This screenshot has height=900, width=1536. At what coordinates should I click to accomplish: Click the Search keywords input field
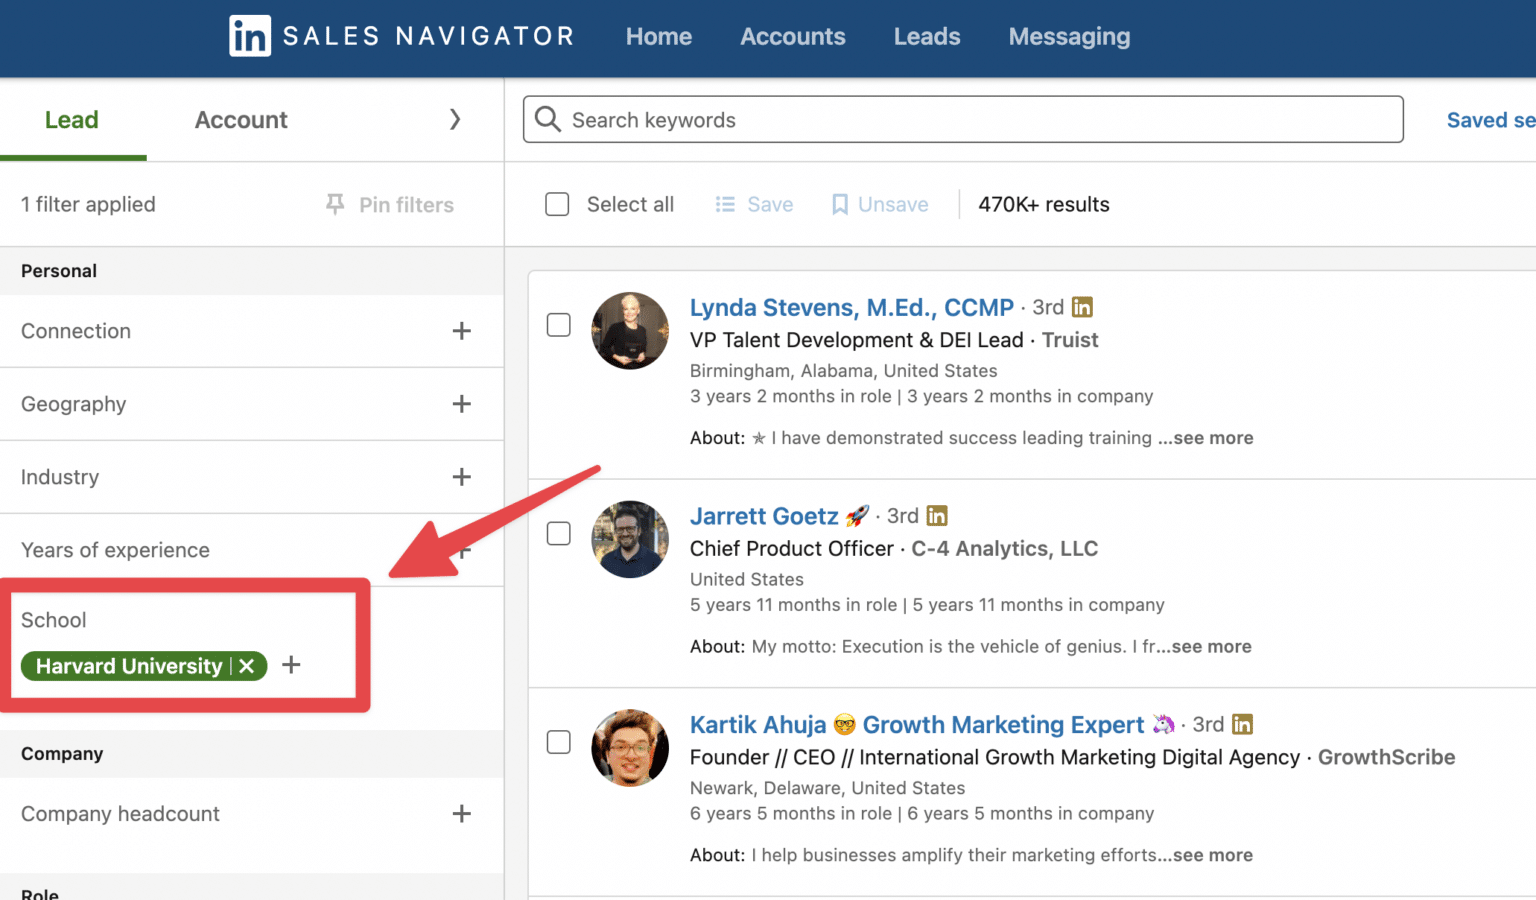tap(900, 119)
